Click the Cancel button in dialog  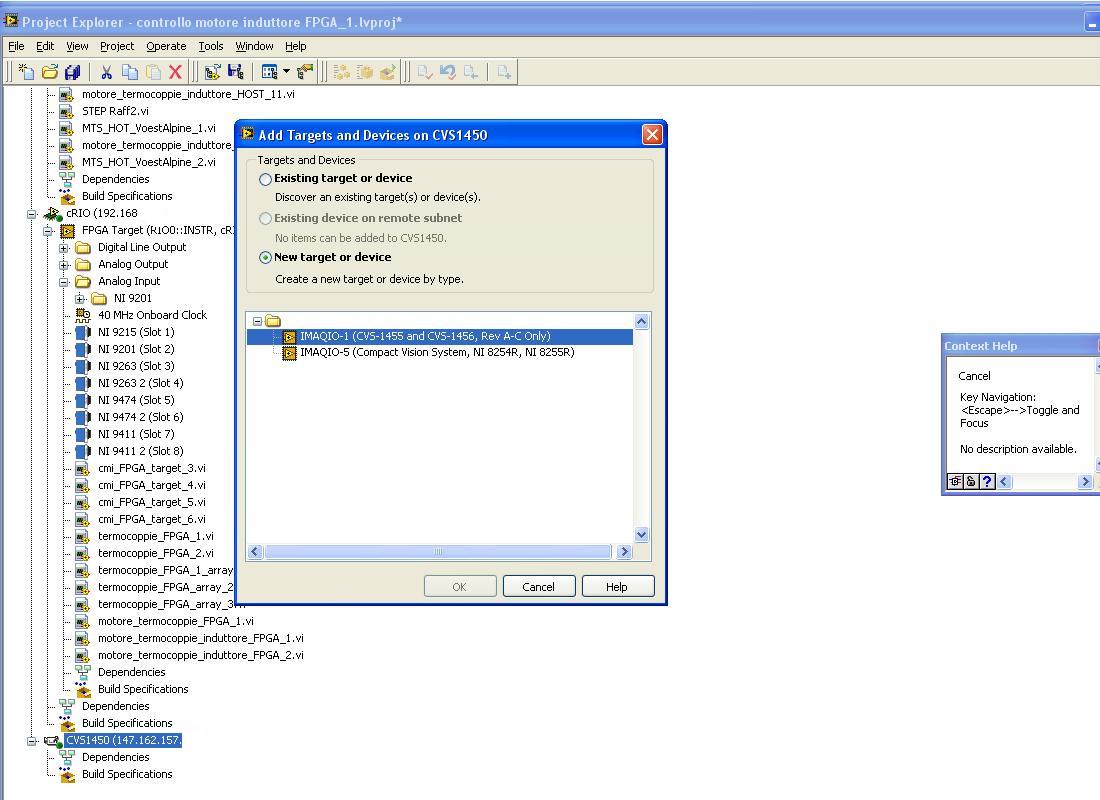[x=539, y=587]
